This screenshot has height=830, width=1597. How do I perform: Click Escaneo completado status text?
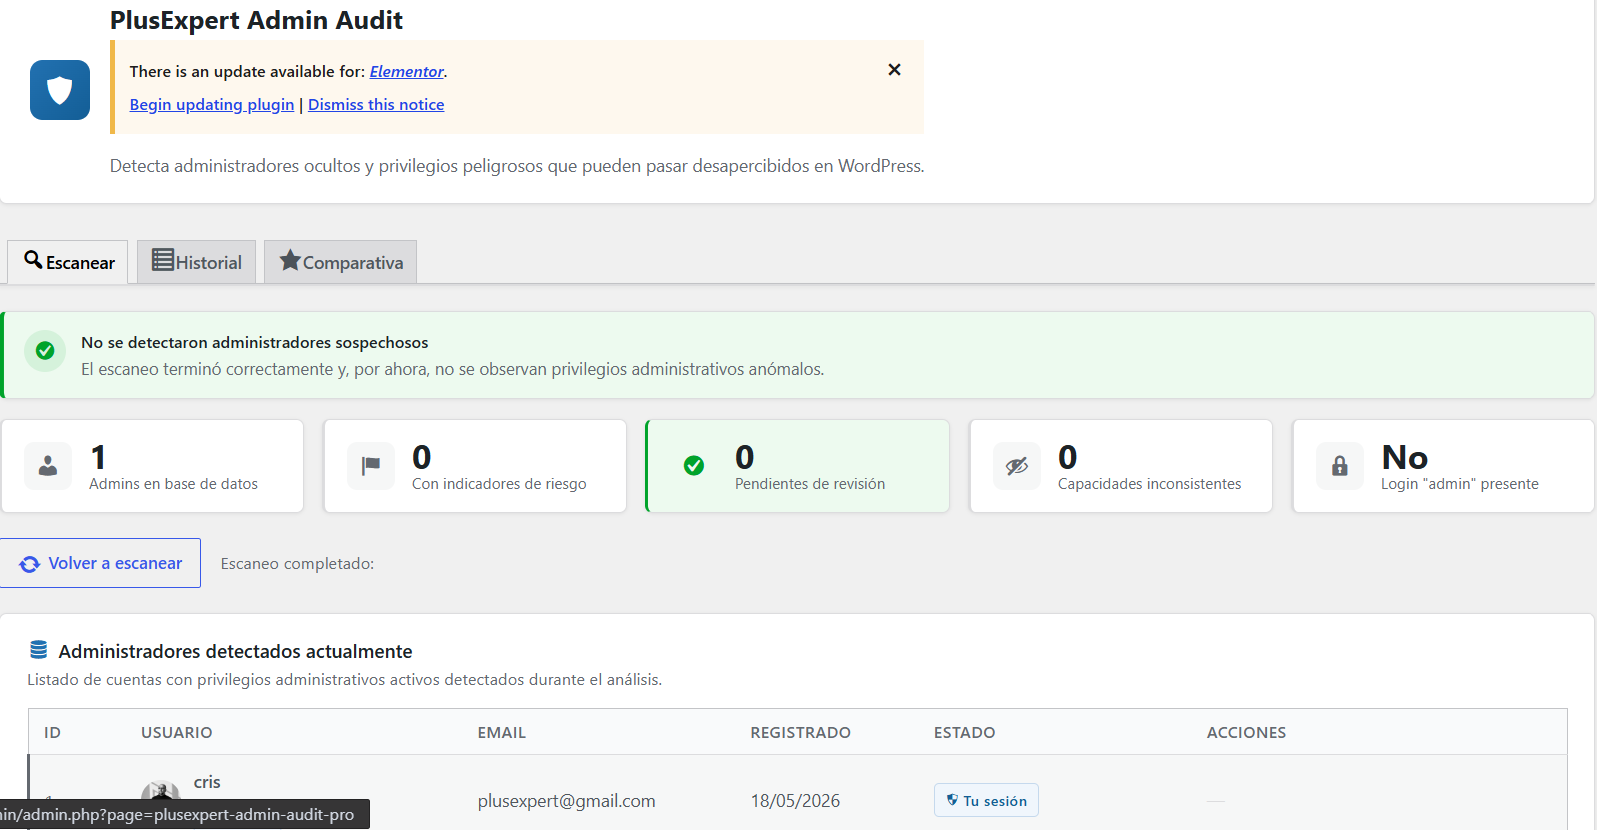click(x=297, y=564)
